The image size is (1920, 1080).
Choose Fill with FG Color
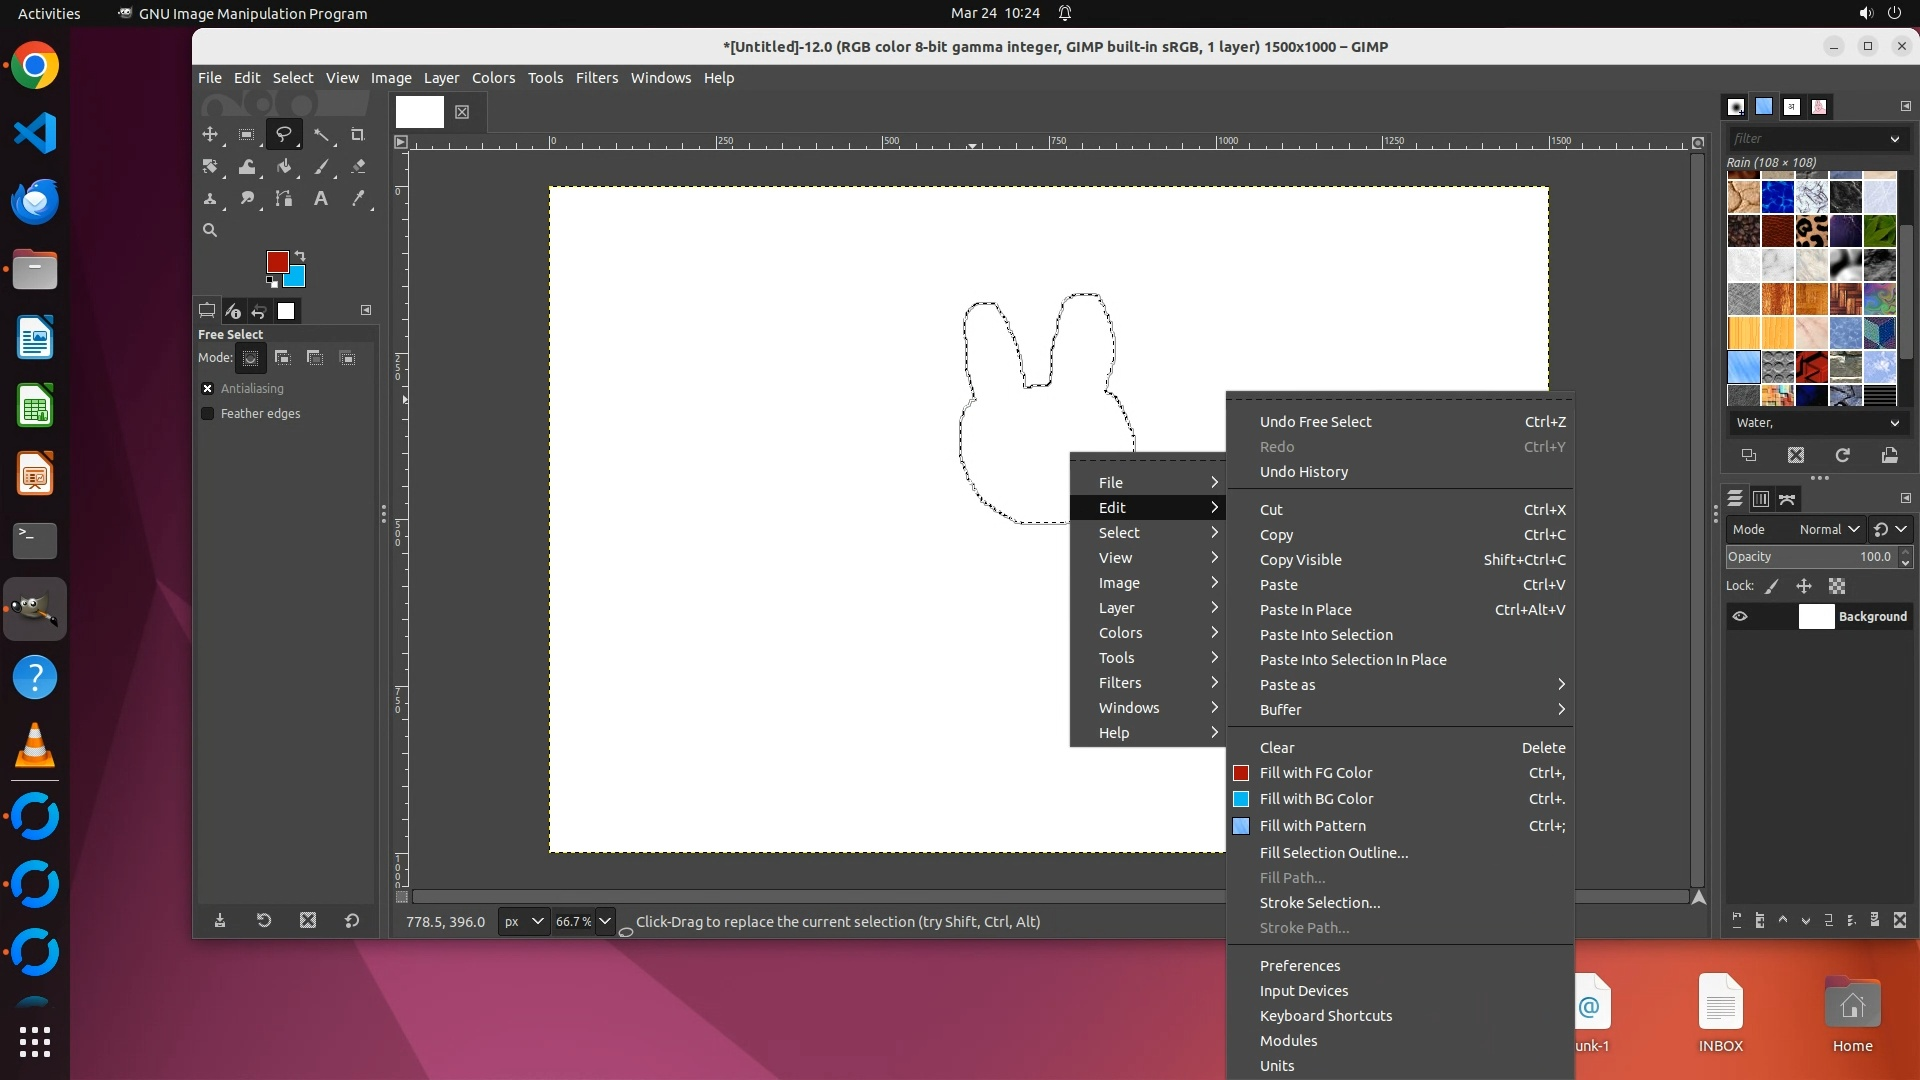coord(1316,773)
